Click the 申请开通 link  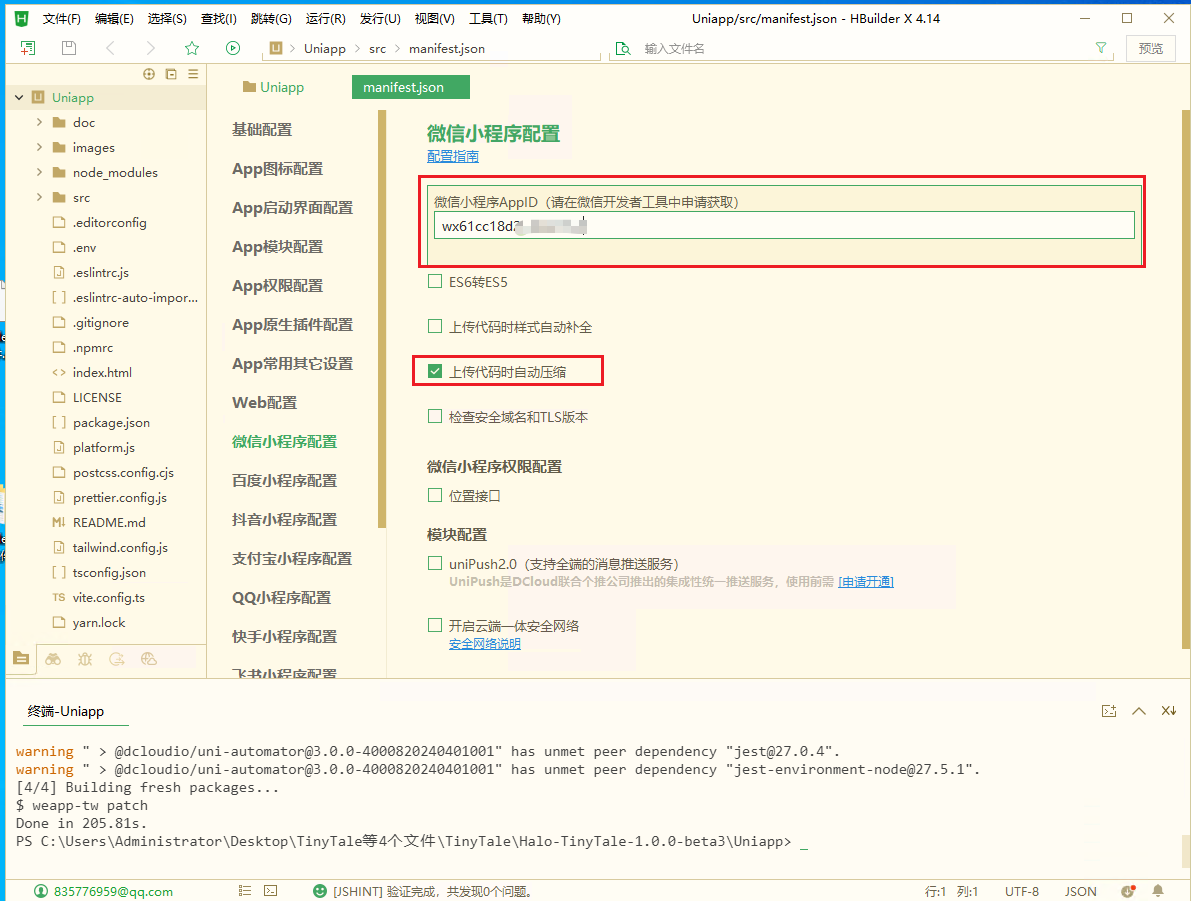(866, 582)
